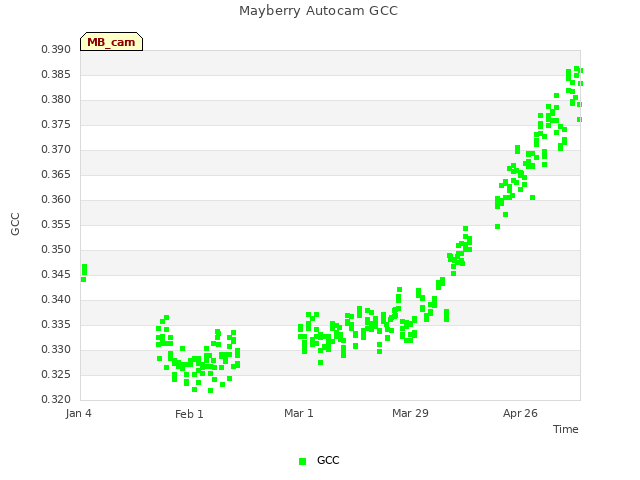Click the 0.345 y-axis value

pyautogui.click(x=56, y=275)
